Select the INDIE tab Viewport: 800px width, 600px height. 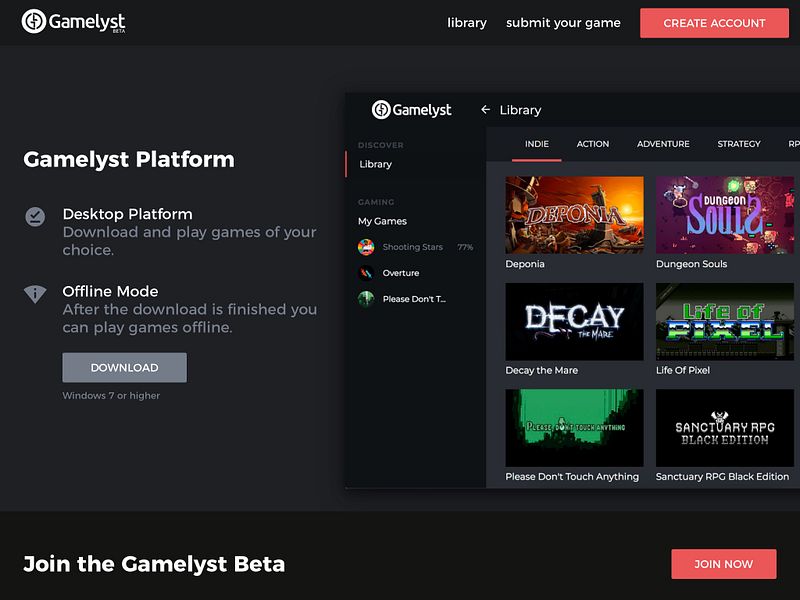536,144
